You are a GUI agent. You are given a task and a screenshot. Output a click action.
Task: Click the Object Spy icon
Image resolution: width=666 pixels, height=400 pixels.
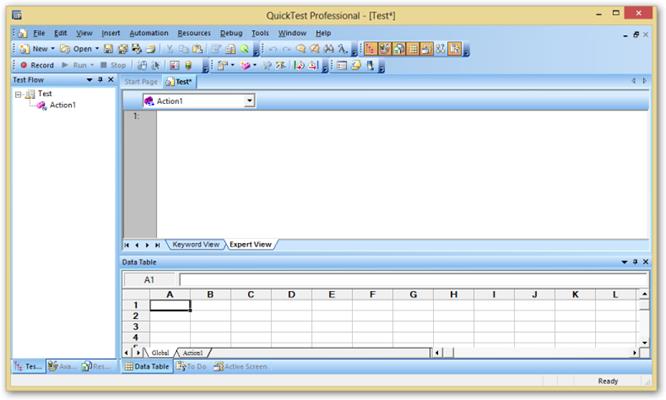tap(370, 65)
